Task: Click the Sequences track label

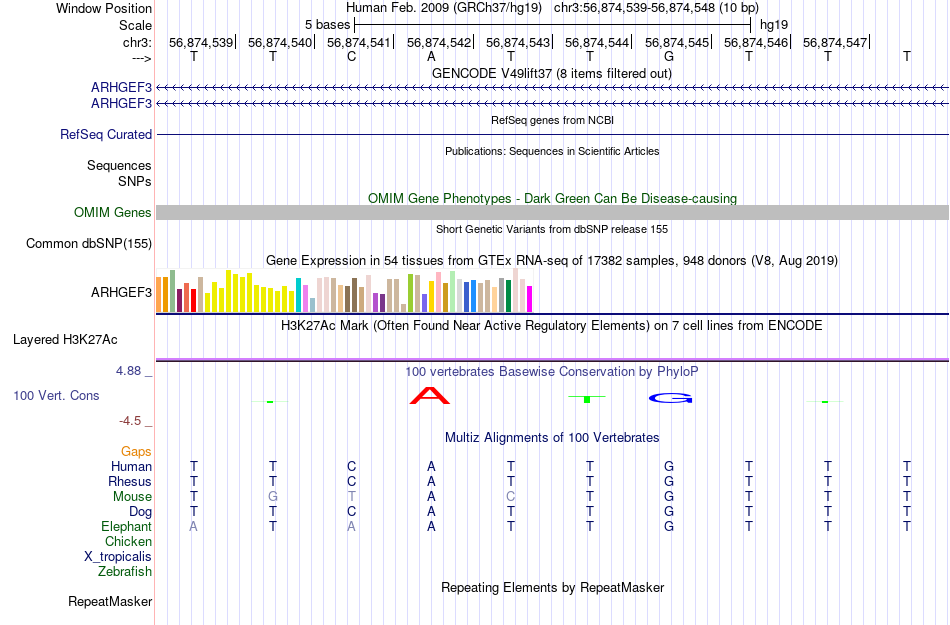Action: click(119, 165)
